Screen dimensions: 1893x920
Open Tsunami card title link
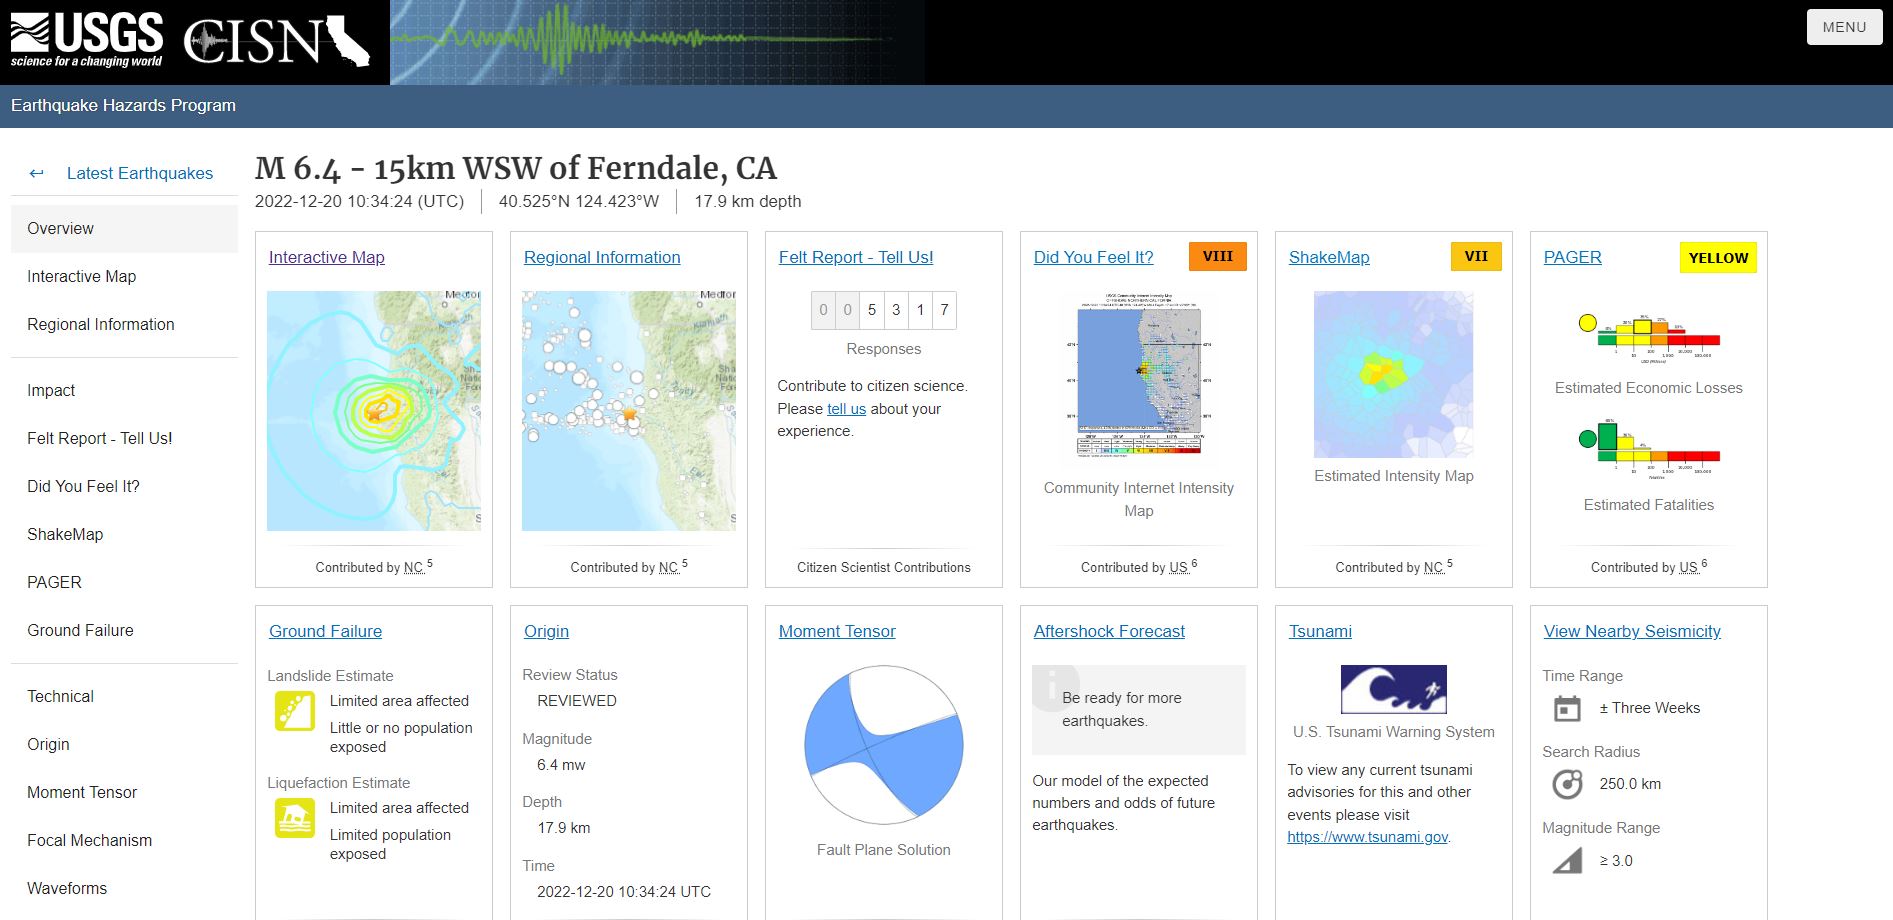pos(1320,631)
